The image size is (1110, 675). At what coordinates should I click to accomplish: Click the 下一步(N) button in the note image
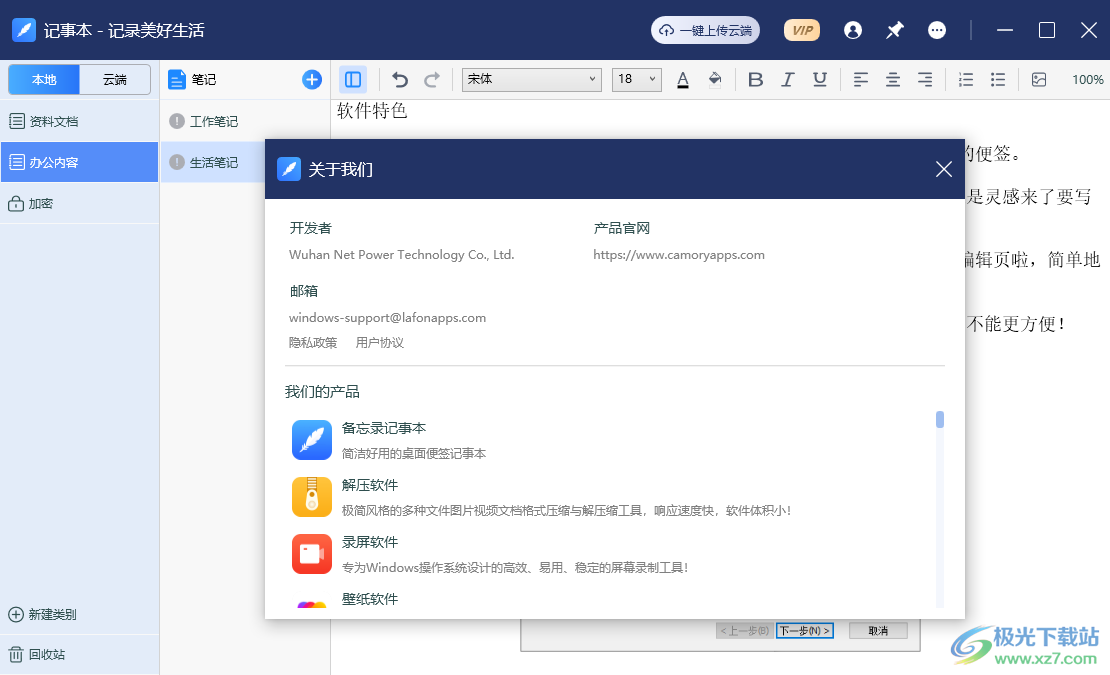click(x=804, y=630)
